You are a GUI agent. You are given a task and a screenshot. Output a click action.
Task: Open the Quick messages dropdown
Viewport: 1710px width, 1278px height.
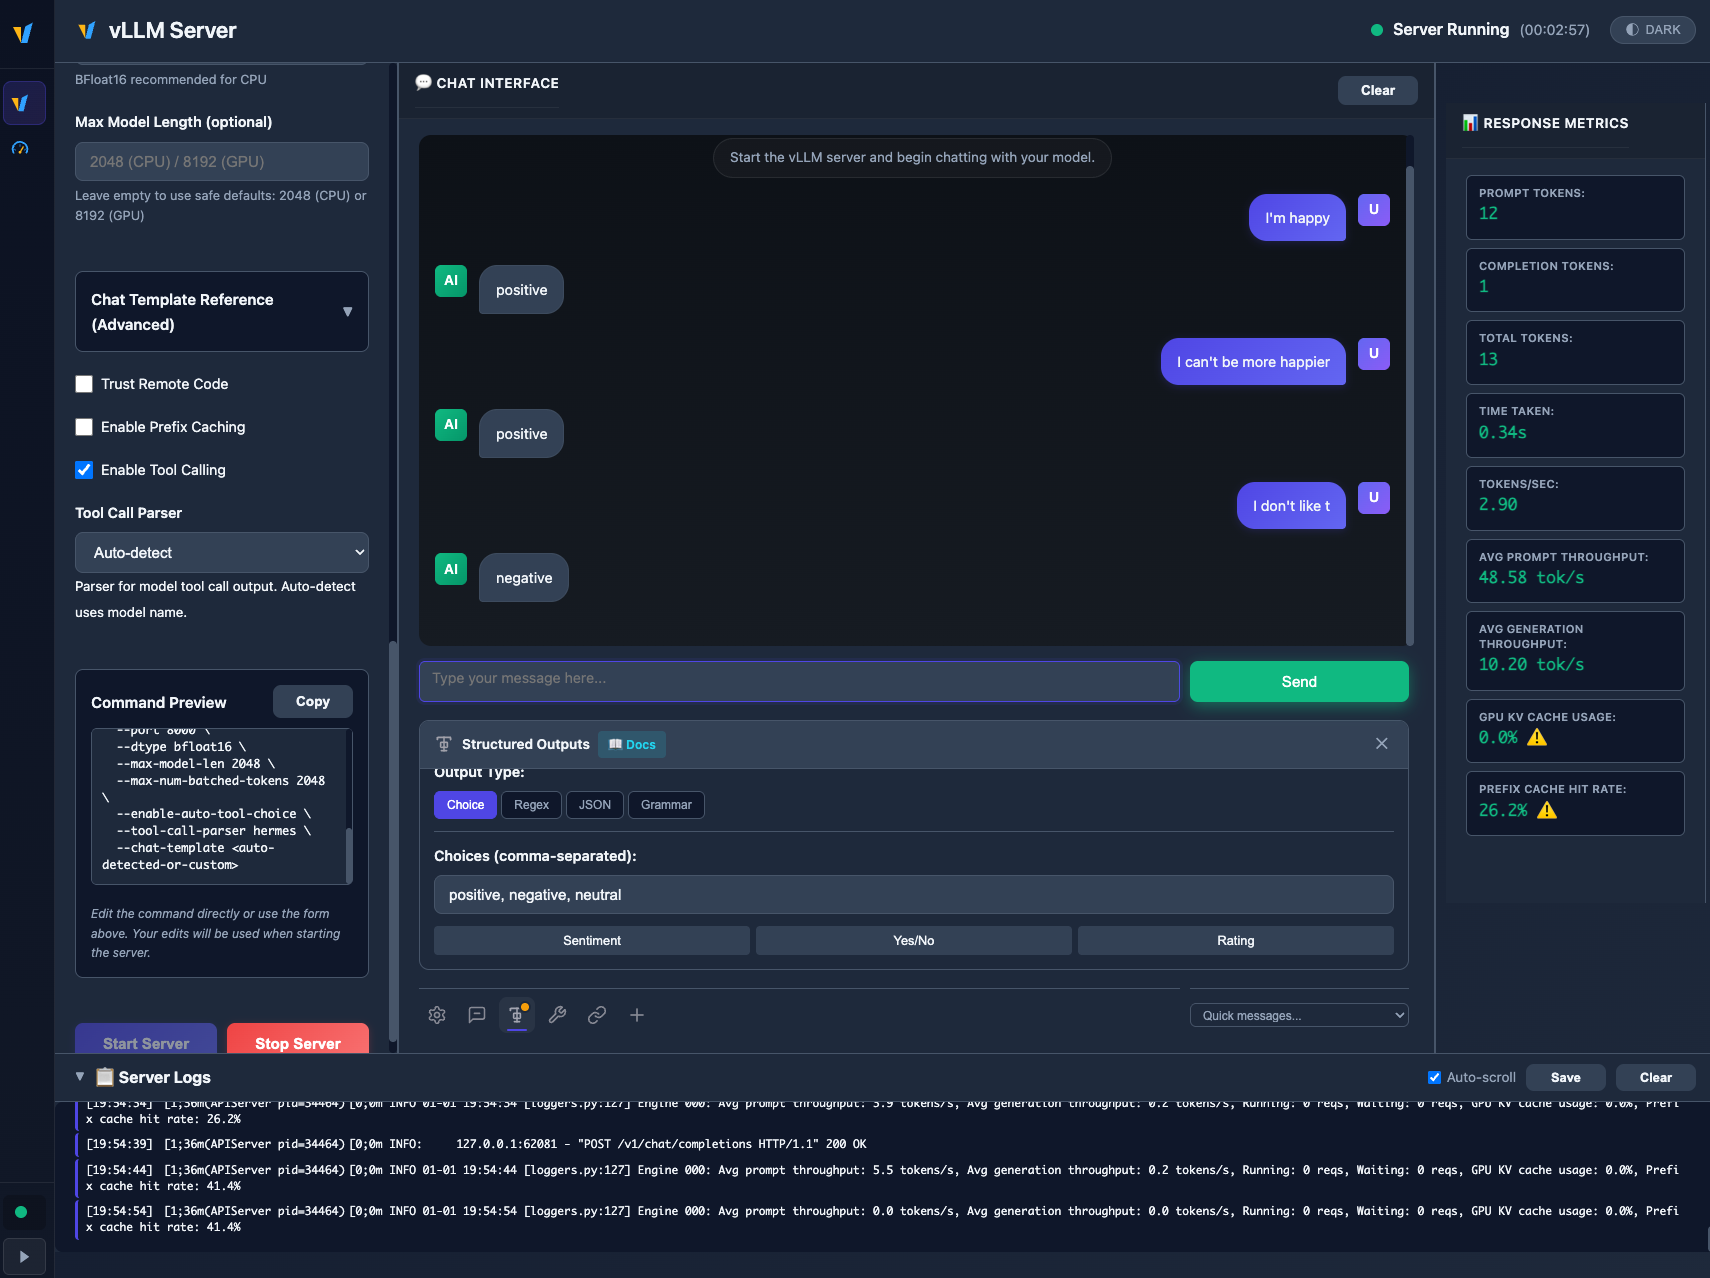click(x=1299, y=1015)
